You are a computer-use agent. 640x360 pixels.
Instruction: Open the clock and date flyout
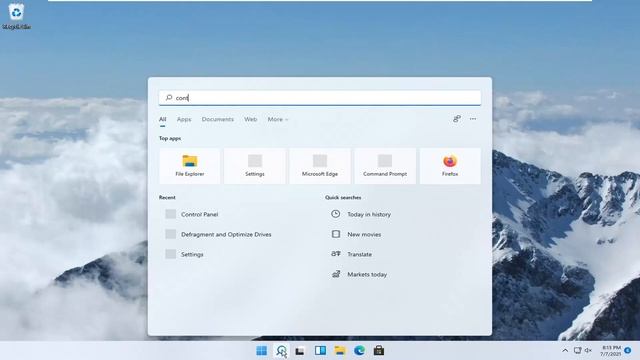point(610,351)
